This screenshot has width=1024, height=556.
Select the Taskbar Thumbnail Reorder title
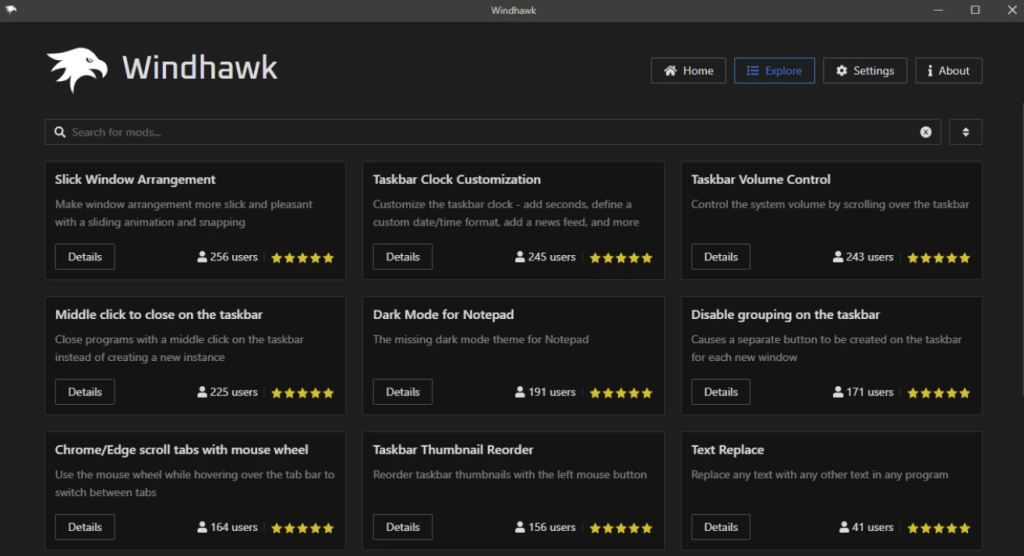coord(453,450)
